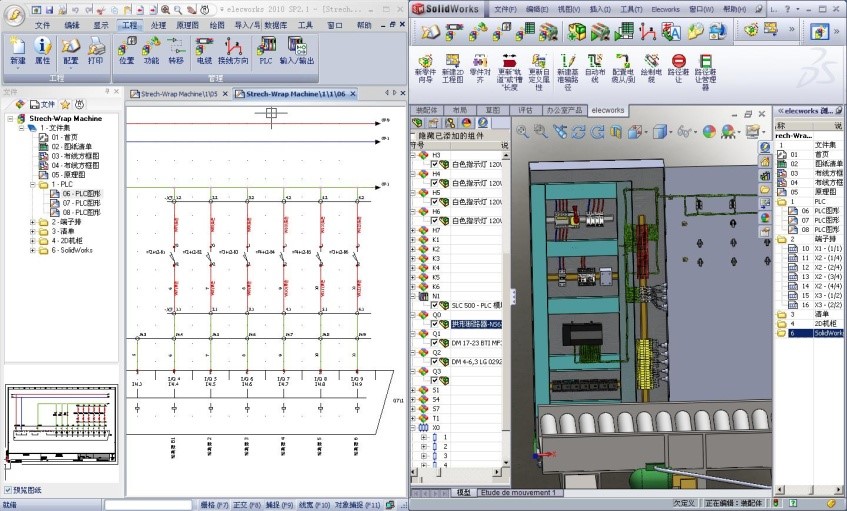Open 配置 (Configure) in elecworks ribbon
This screenshot has height=511, width=847.
71,51
